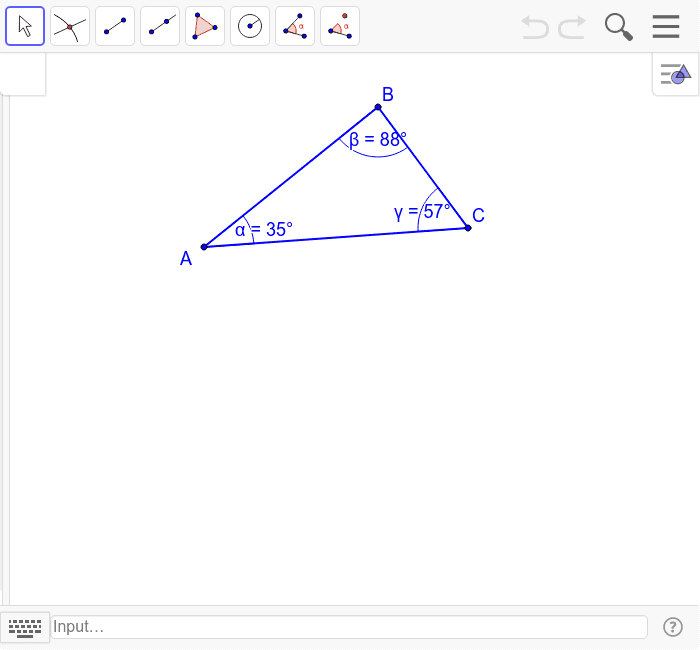The height and width of the screenshot is (650, 700).
Task: Select the Polygon tool
Action: coord(205,26)
